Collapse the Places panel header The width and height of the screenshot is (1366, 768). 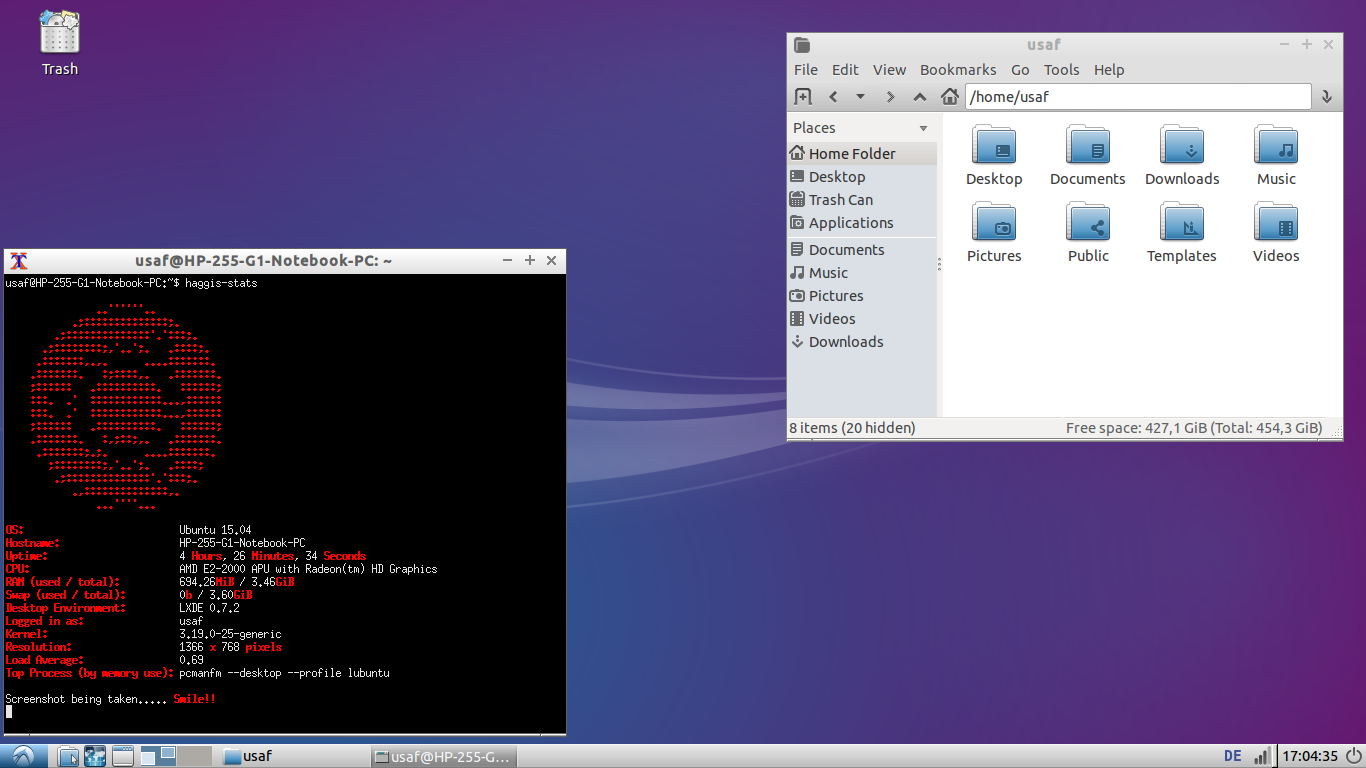(922, 127)
